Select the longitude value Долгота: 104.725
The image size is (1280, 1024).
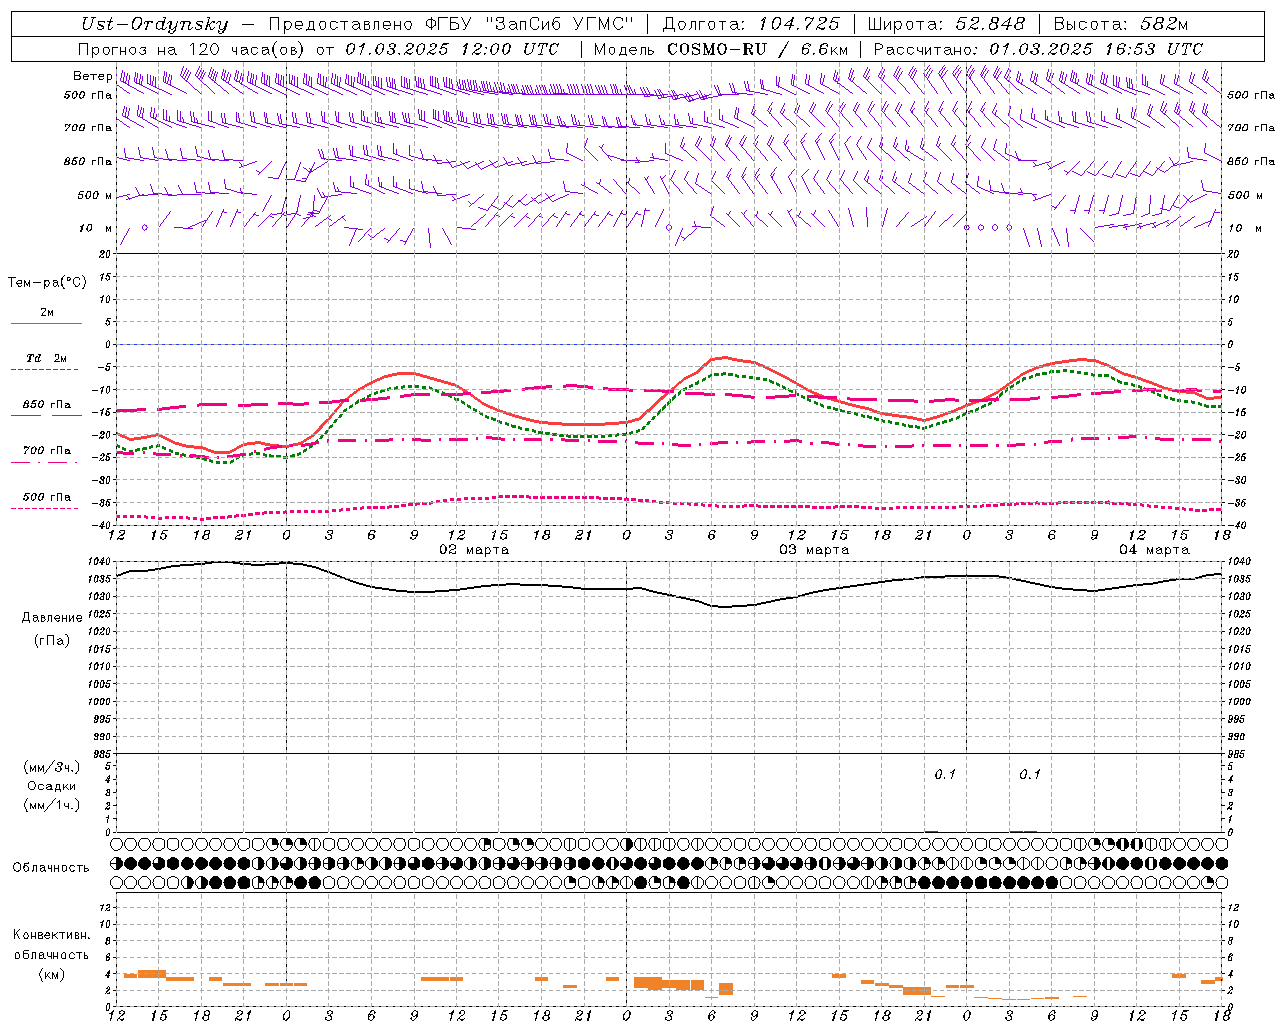(x=751, y=25)
